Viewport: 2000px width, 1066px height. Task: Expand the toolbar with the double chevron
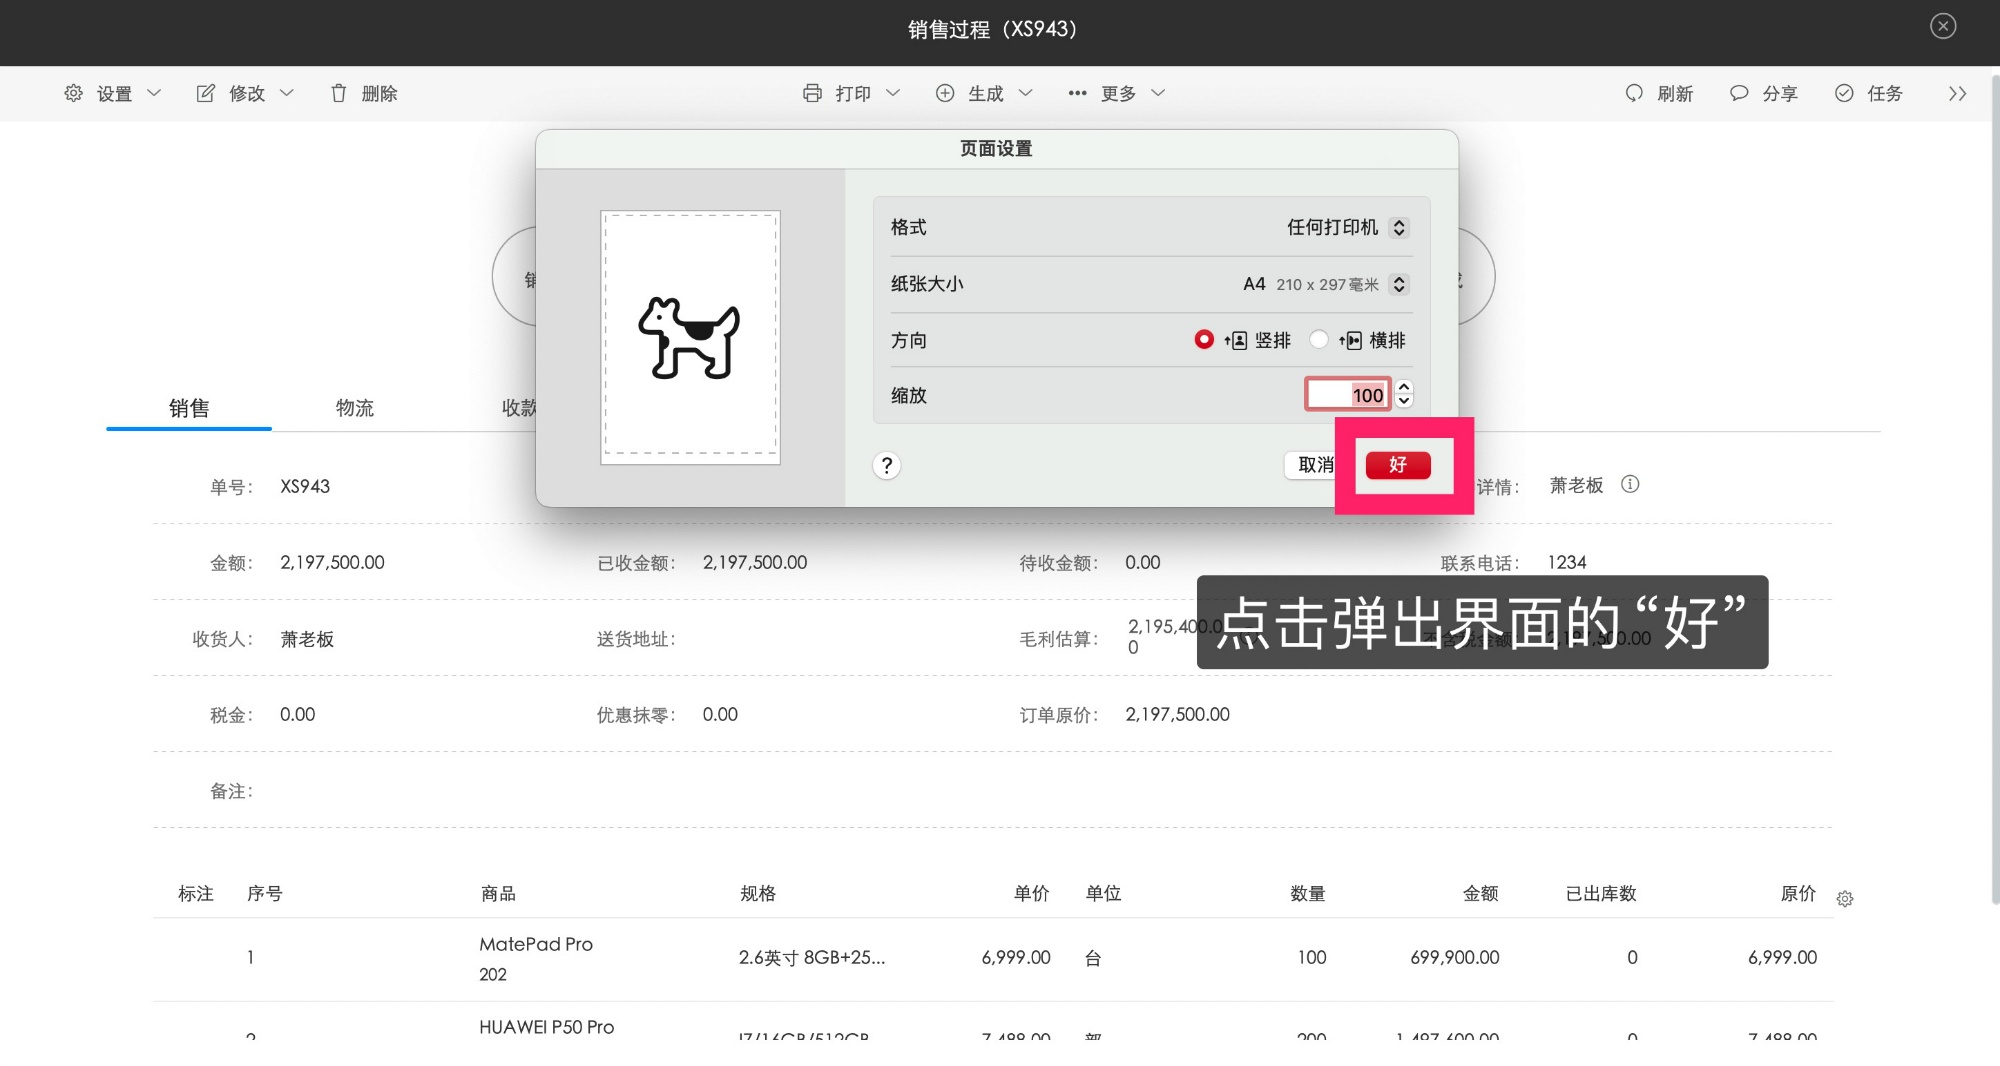click(x=1957, y=93)
